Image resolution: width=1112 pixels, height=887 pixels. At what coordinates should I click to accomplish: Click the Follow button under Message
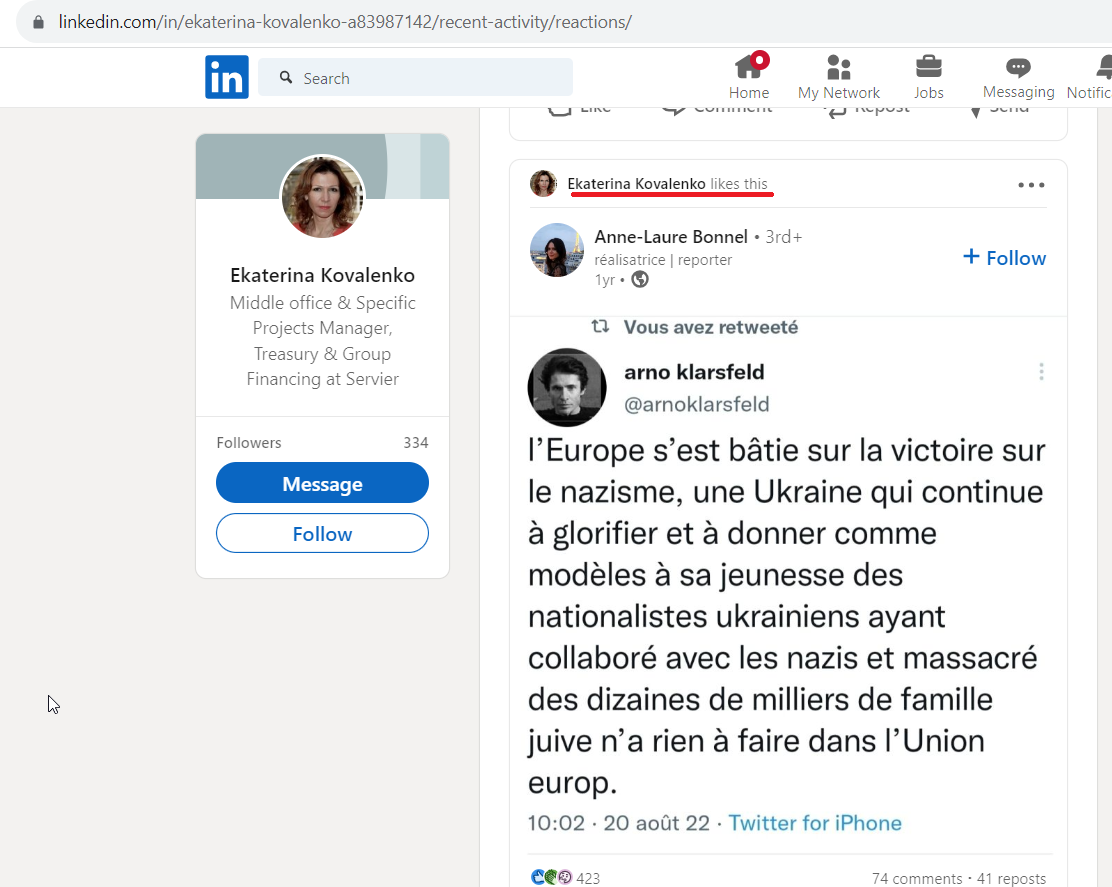(x=323, y=533)
